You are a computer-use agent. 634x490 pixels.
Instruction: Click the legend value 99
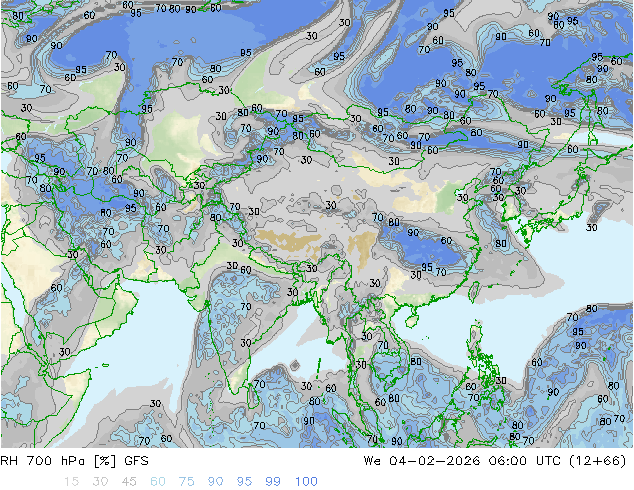(x=273, y=482)
